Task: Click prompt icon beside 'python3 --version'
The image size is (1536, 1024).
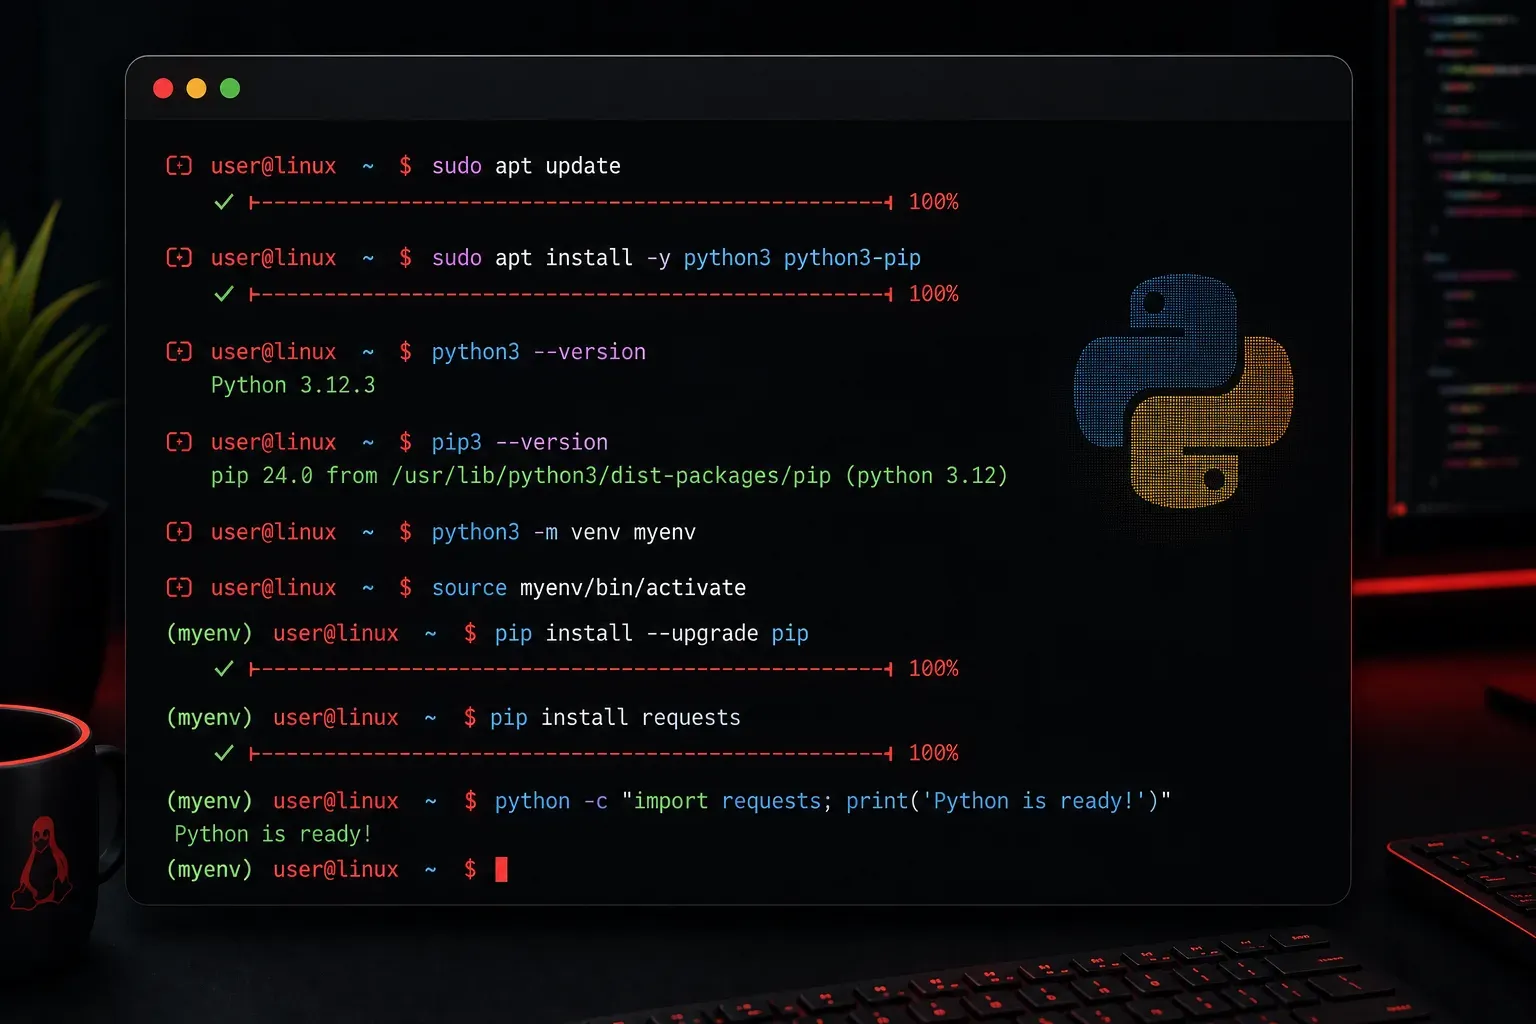Action: click(x=179, y=351)
